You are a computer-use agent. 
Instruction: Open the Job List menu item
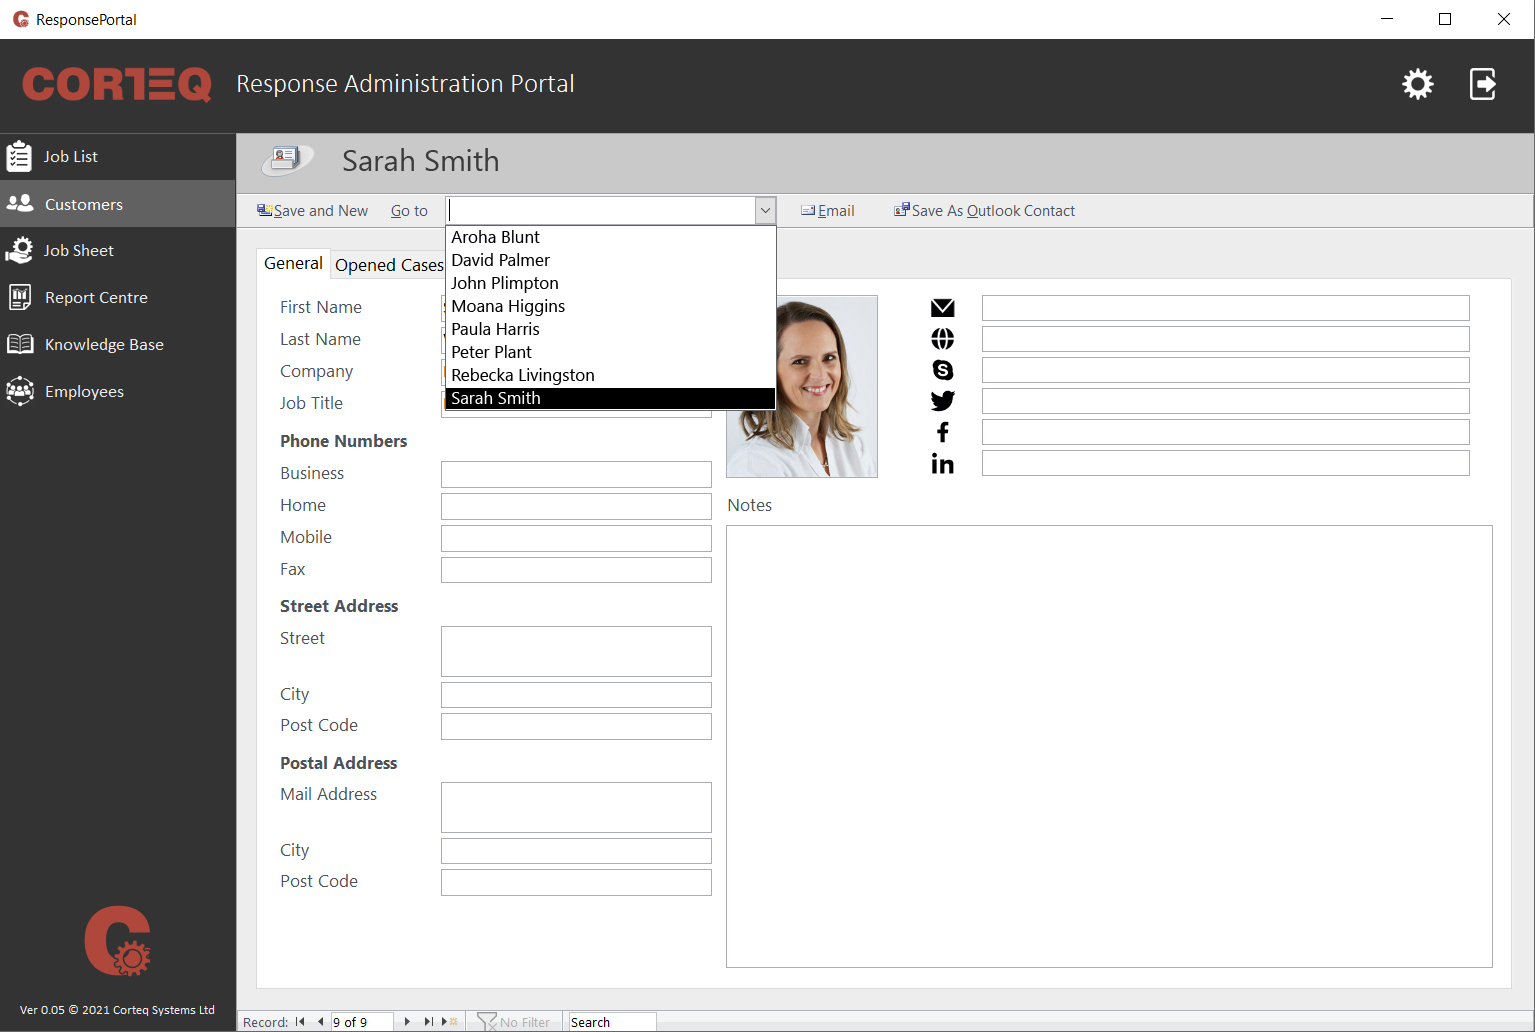pos(118,157)
